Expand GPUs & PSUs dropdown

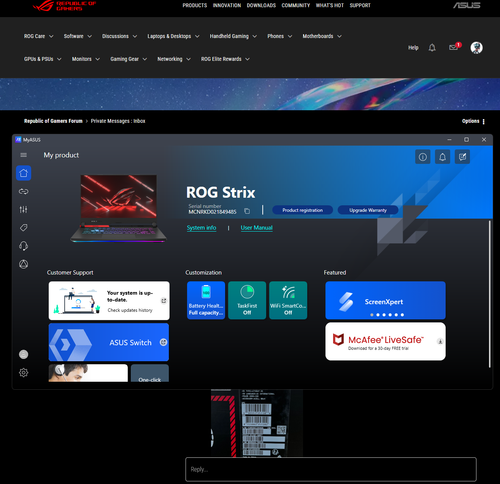click(x=42, y=59)
